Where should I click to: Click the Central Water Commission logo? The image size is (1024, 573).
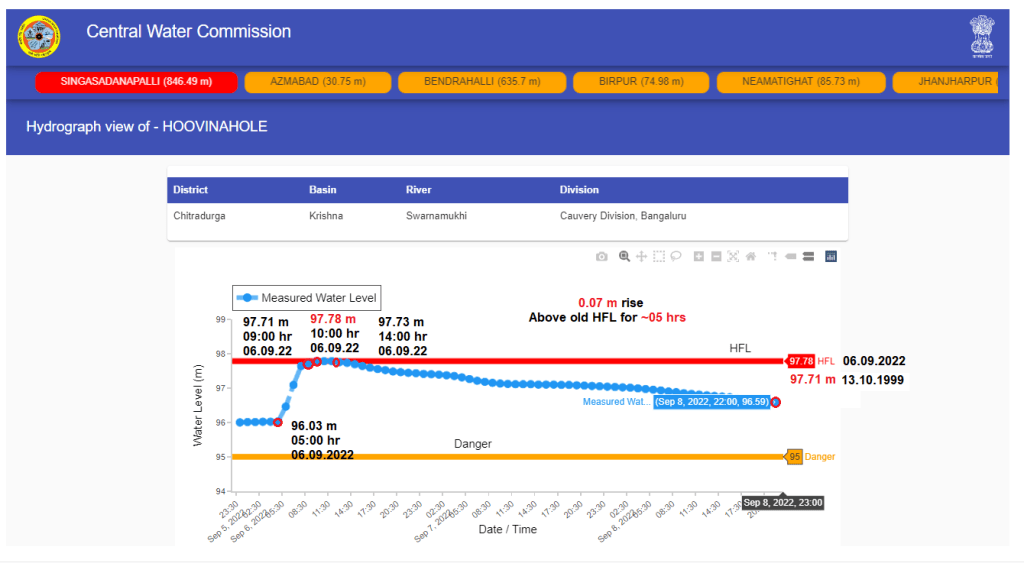[x=39, y=37]
